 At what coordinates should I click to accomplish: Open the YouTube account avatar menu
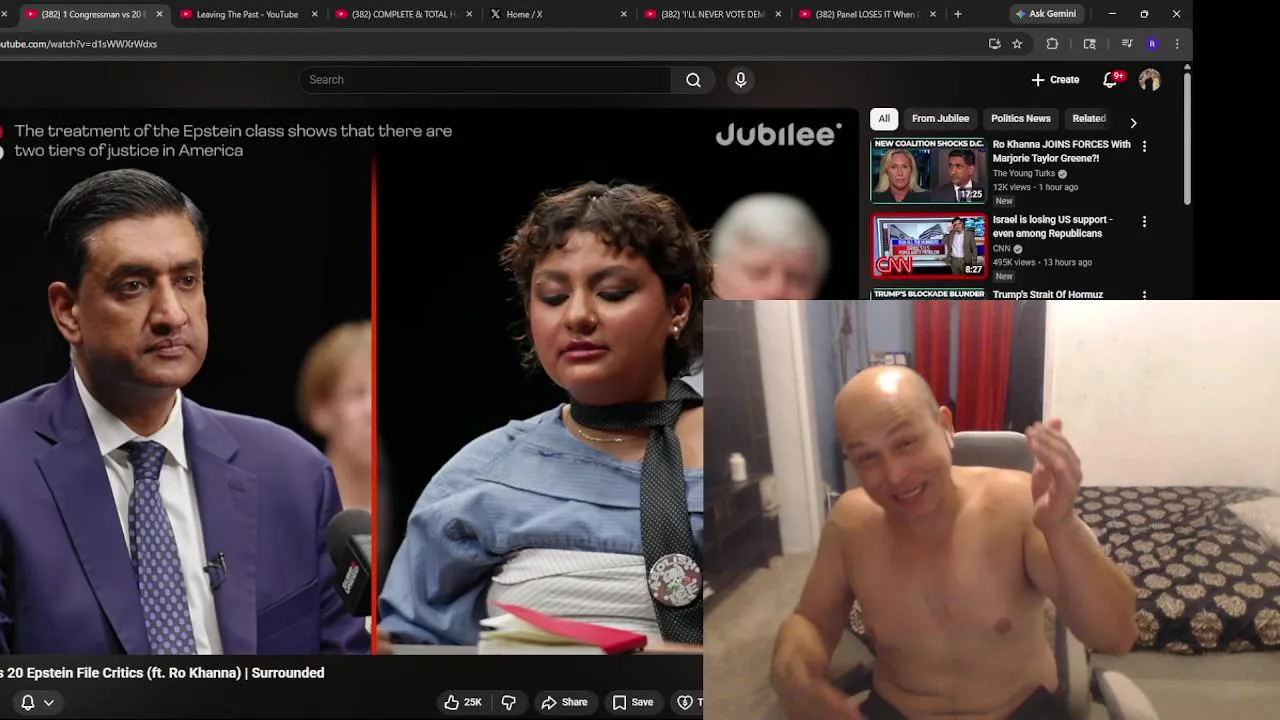pos(1150,80)
